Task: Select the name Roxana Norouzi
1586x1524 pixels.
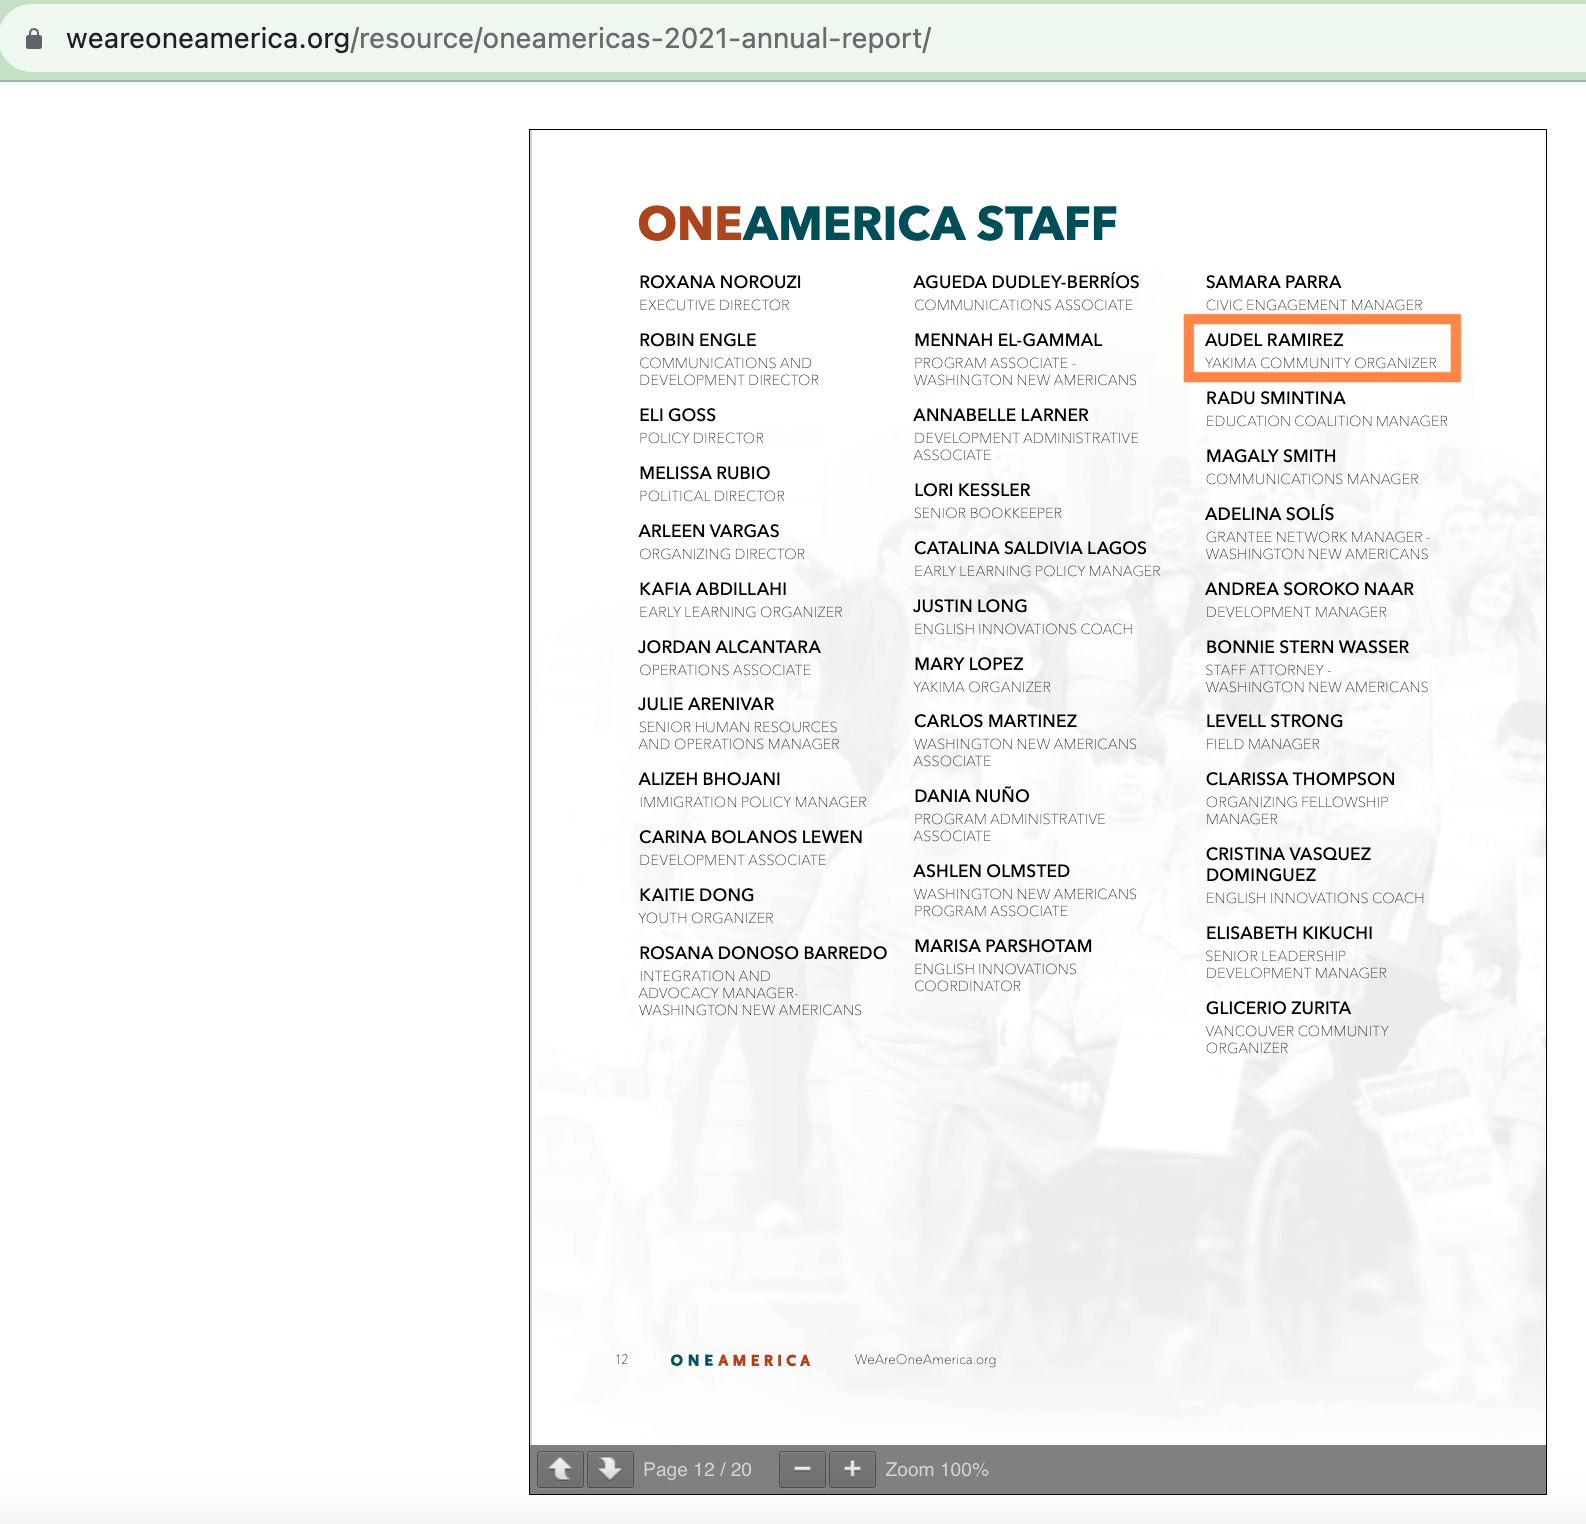Action: 720,282
